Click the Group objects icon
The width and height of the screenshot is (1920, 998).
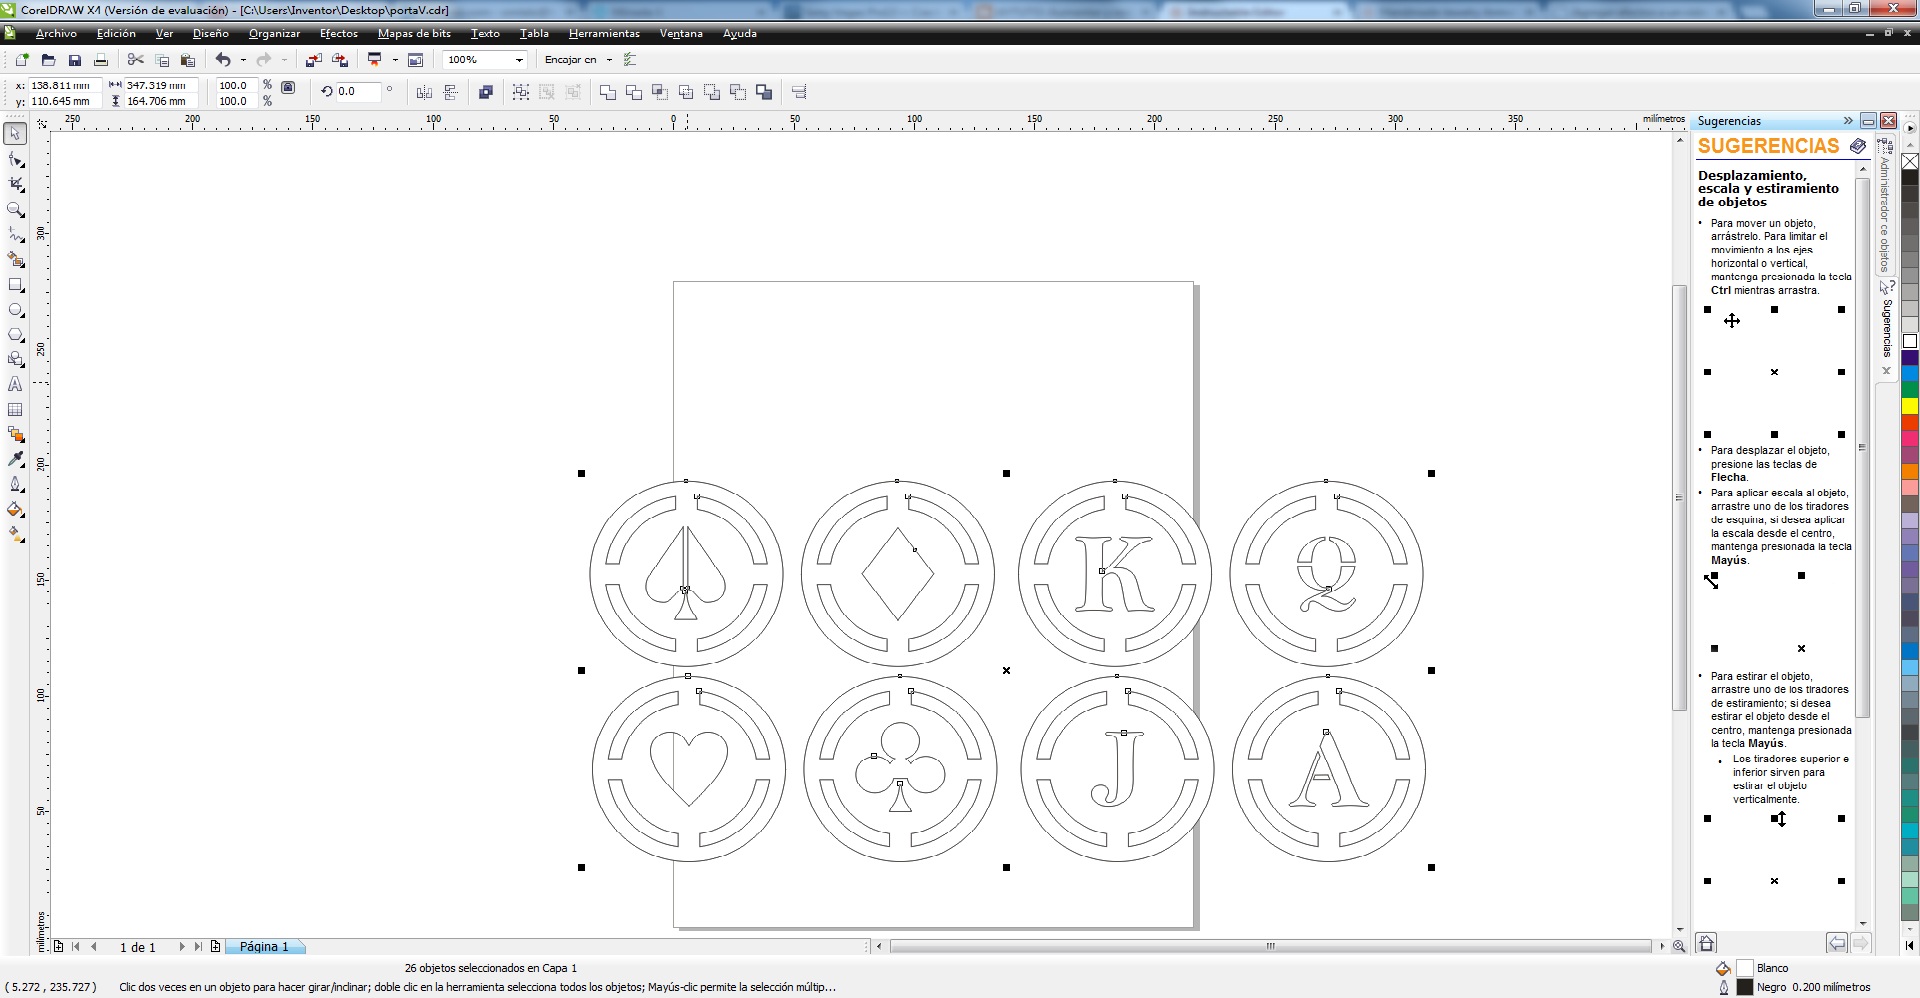click(521, 92)
